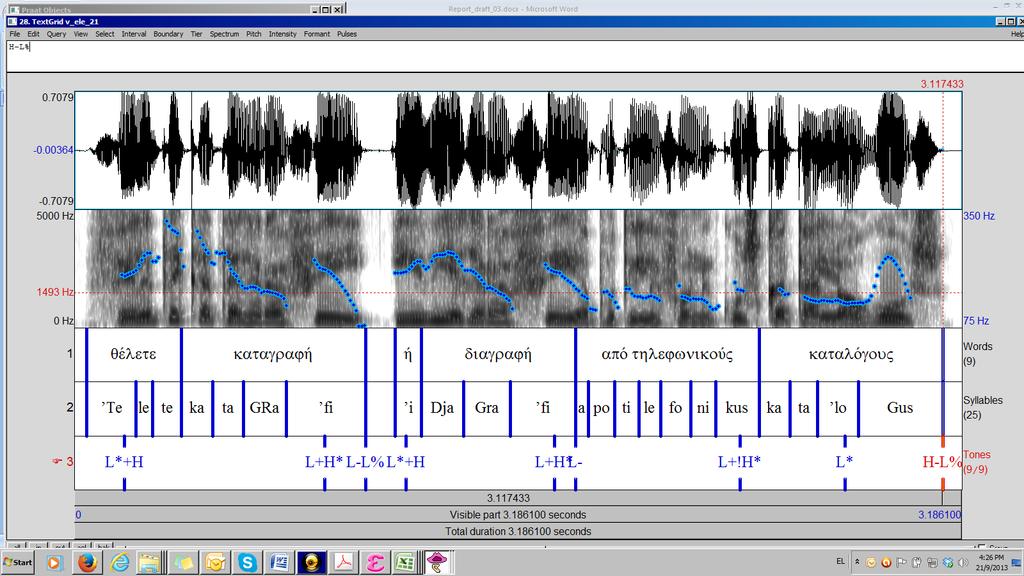Select the syllable interval Dja

[x=442, y=408]
